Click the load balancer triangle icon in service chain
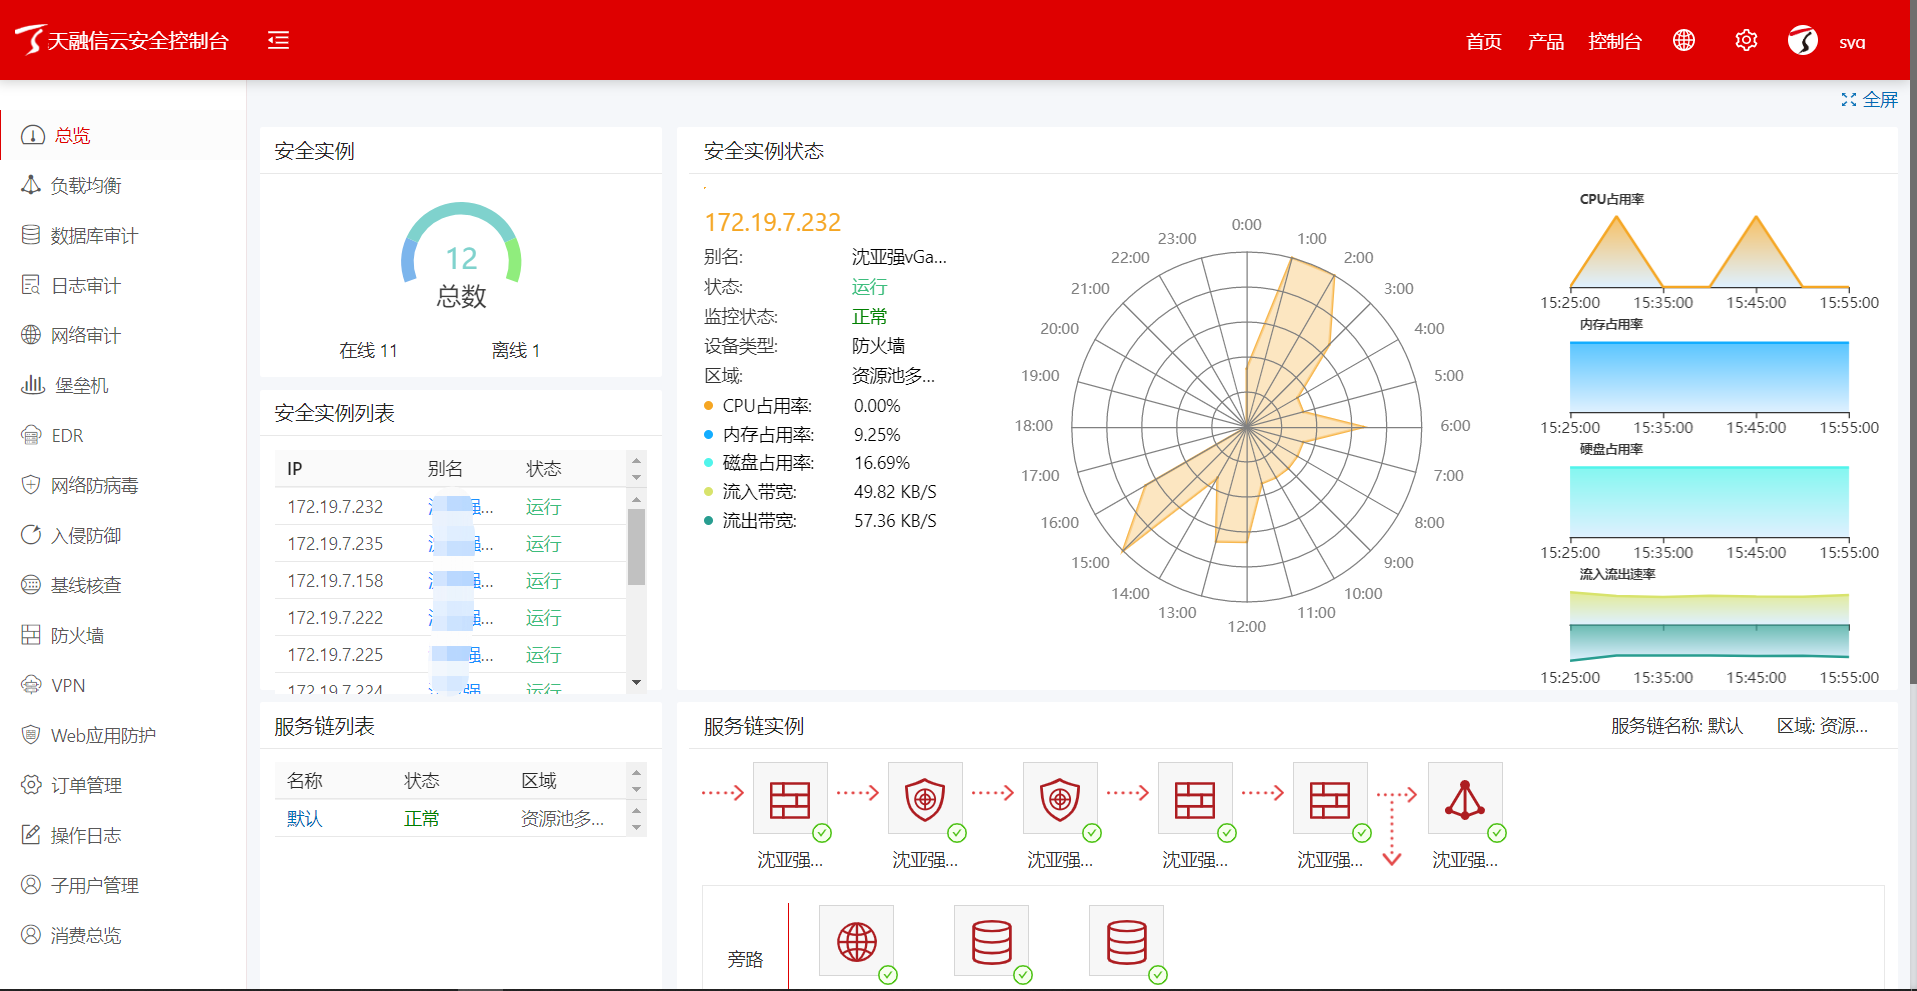Viewport: 1917px width, 991px height. [1464, 799]
